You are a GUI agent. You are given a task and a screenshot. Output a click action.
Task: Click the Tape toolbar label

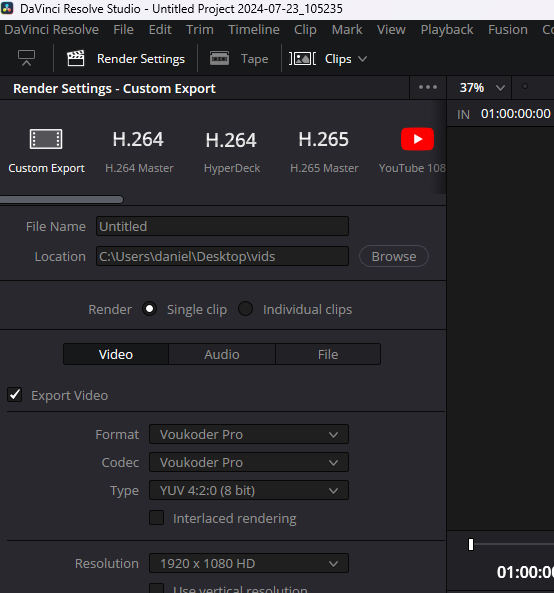pos(254,59)
